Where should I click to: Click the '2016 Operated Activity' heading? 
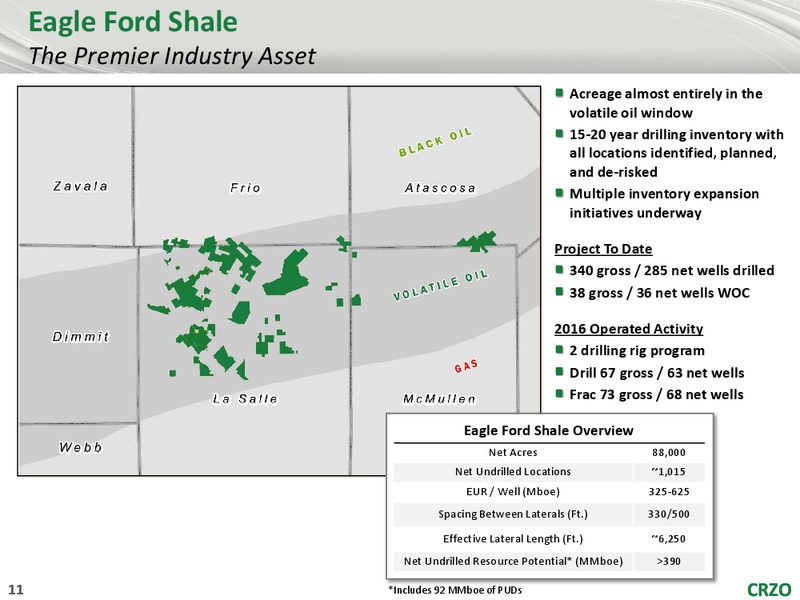click(629, 329)
